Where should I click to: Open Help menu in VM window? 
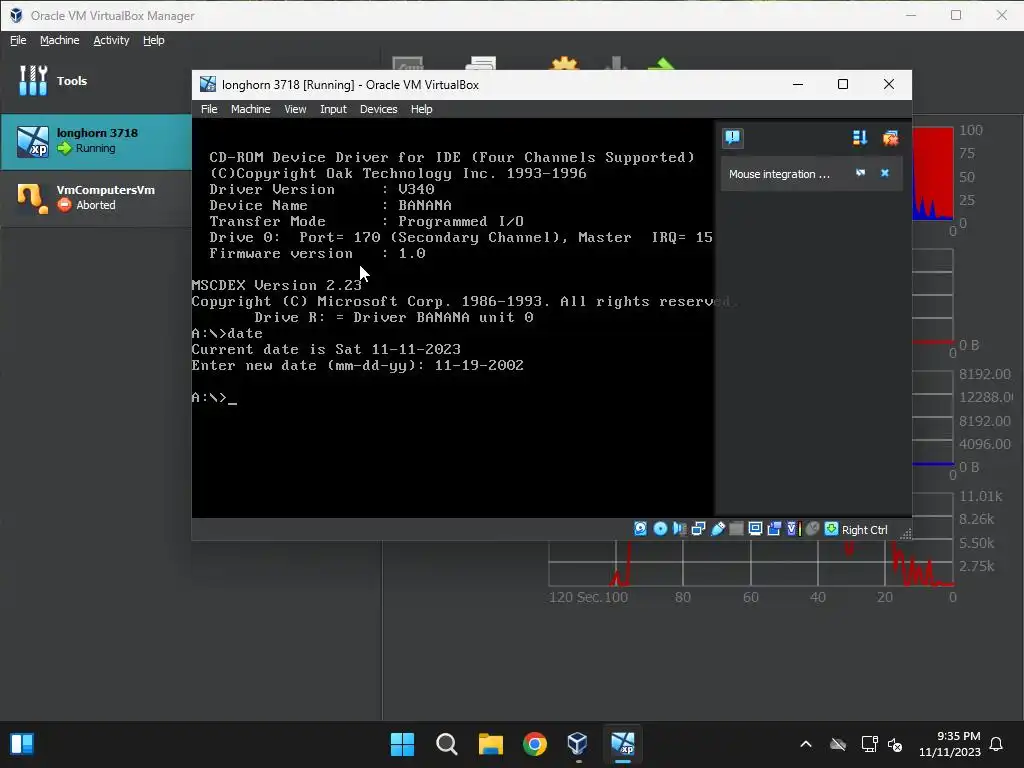421,109
